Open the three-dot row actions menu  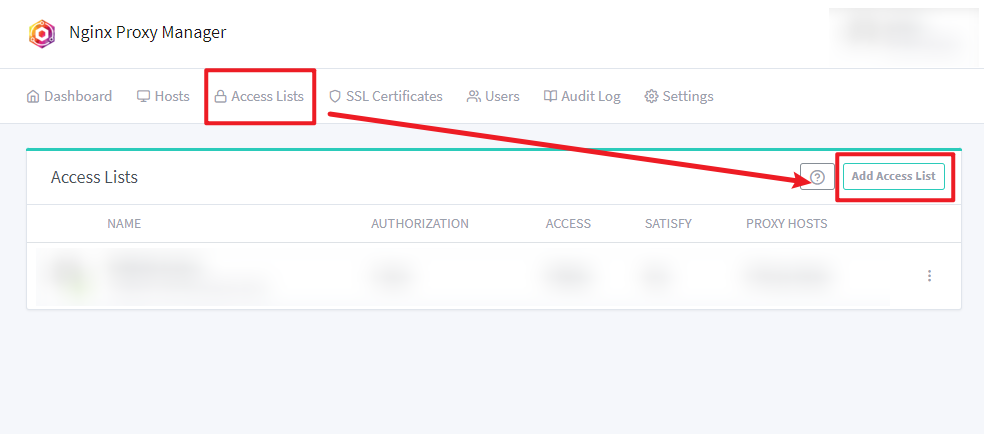point(930,276)
